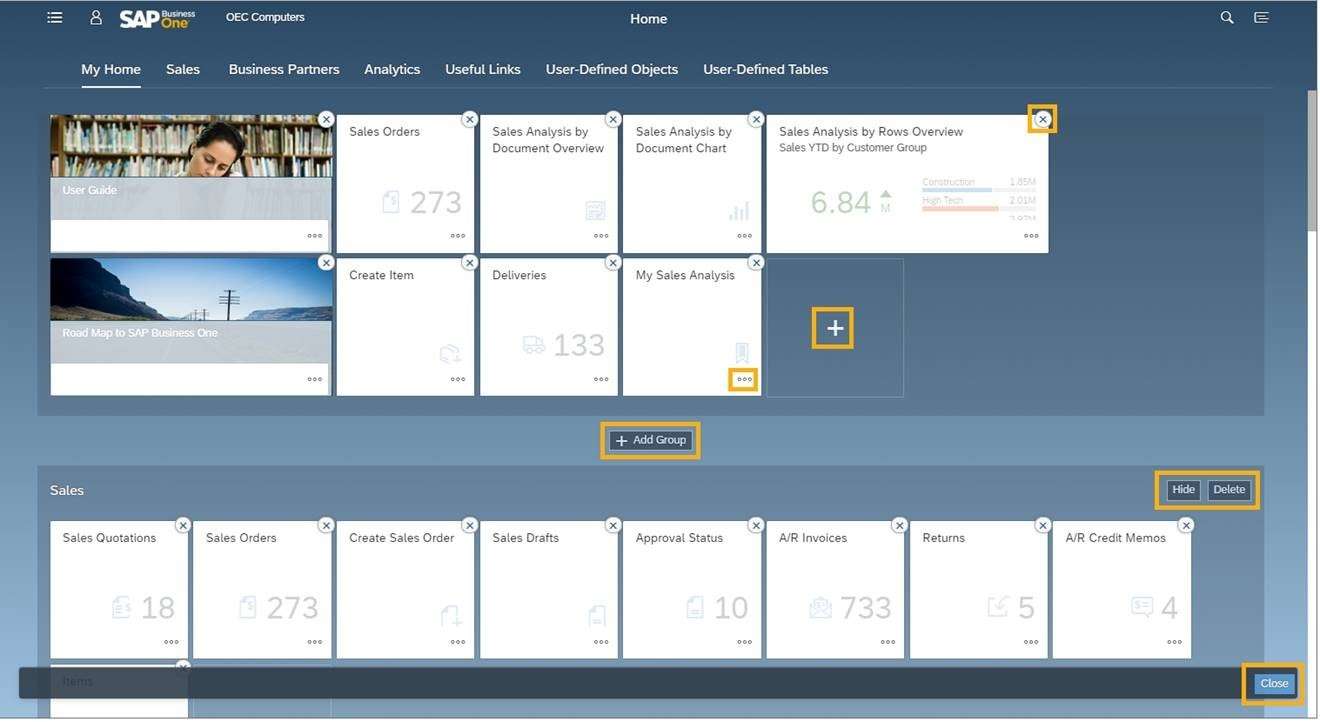Image resolution: width=1320 pixels, height=722 pixels.
Task: Remove the Create Item tile
Action: coord(470,263)
